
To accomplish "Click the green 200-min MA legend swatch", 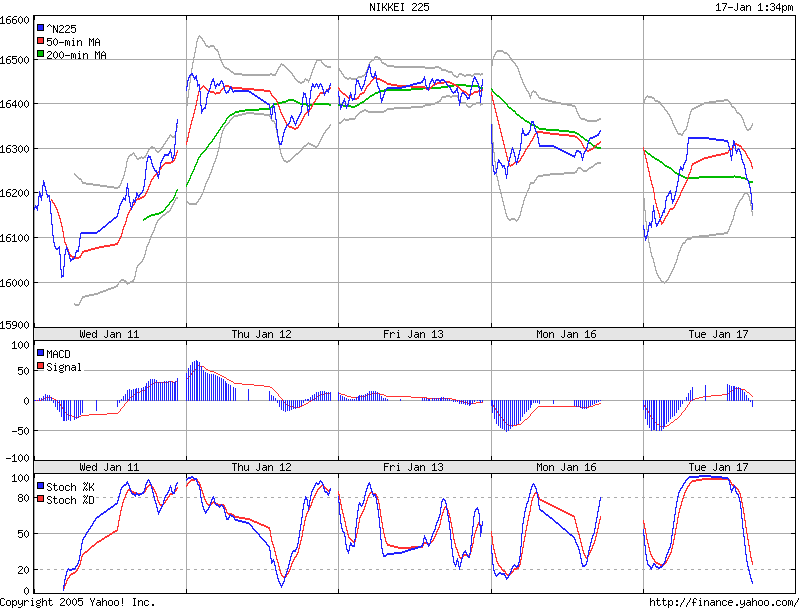I will 40,54.
